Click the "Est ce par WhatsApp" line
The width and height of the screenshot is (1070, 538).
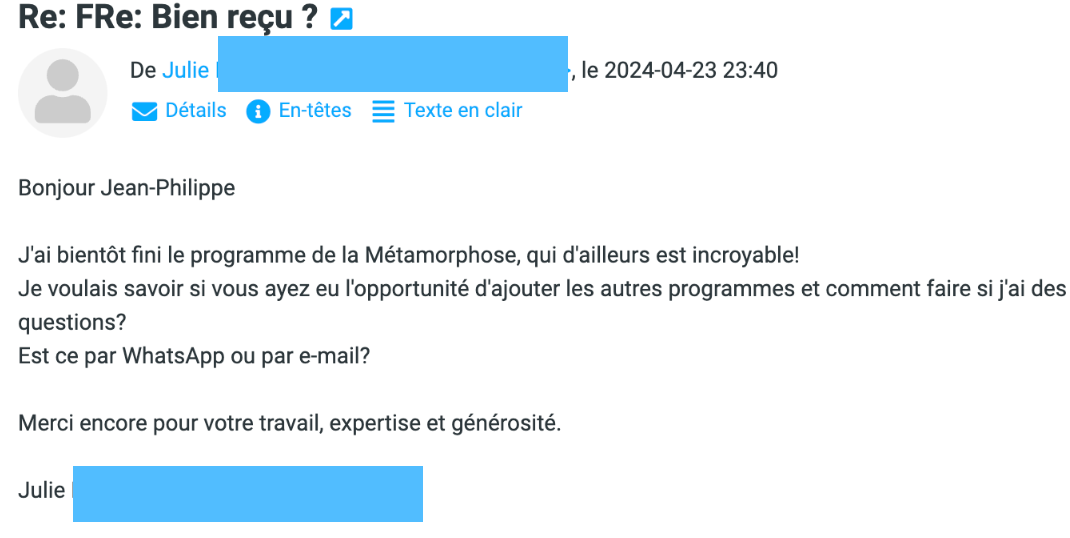[194, 356]
